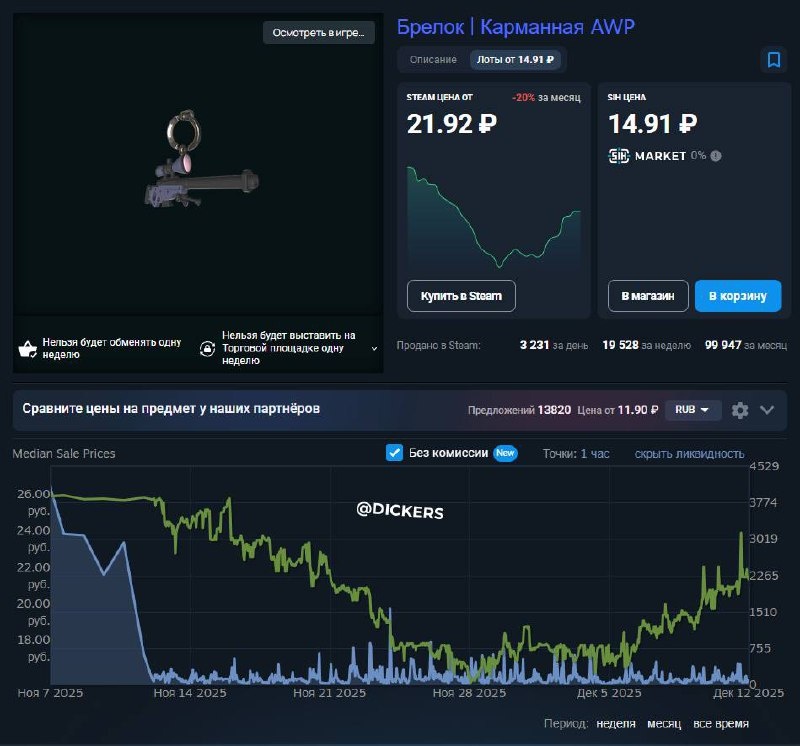Image resolution: width=800 pixels, height=746 pixels.
Task: Click the Steam price mini chart
Action: (493, 216)
